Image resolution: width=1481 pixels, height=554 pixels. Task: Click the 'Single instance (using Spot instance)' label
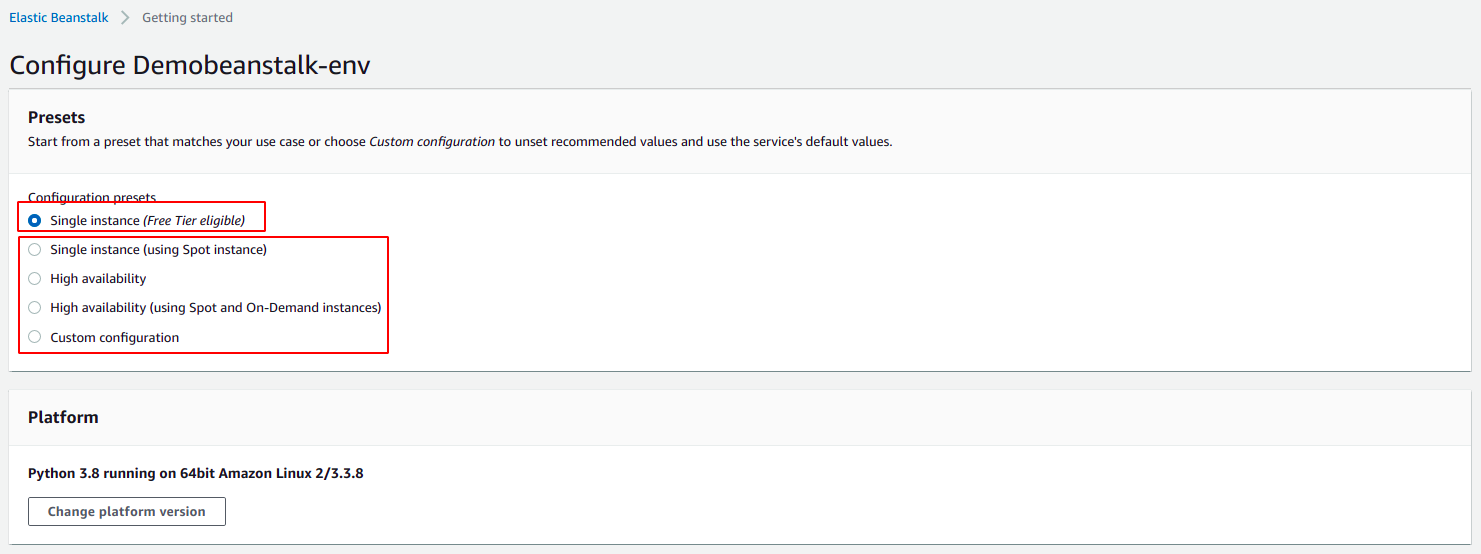coord(158,250)
